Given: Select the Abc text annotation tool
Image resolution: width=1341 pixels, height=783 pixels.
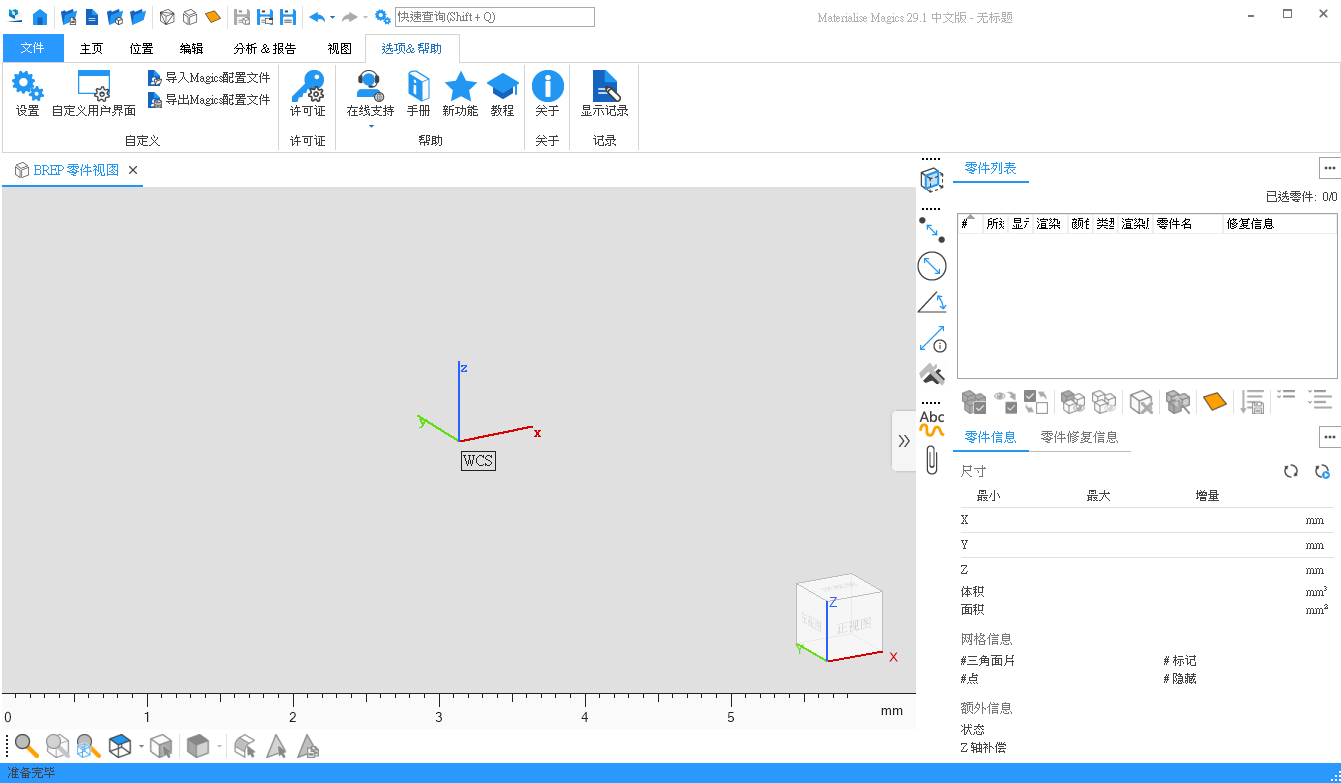Looking at the screenshot, I should tap(932, 423).
